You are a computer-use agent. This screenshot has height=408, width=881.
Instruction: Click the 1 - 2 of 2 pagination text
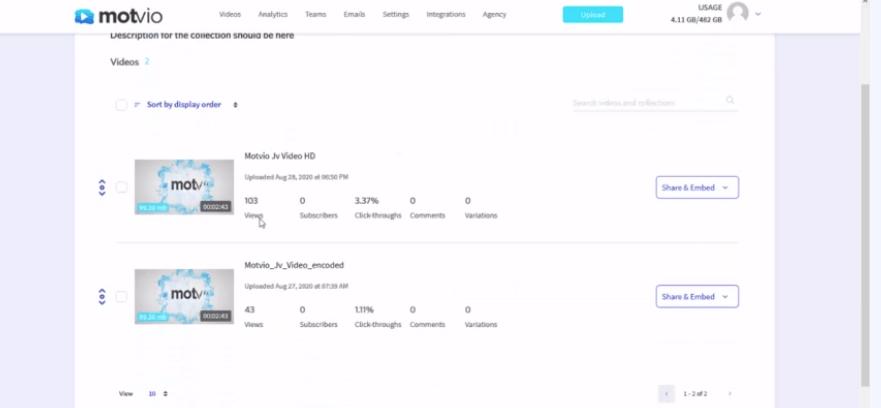[695, 394]
